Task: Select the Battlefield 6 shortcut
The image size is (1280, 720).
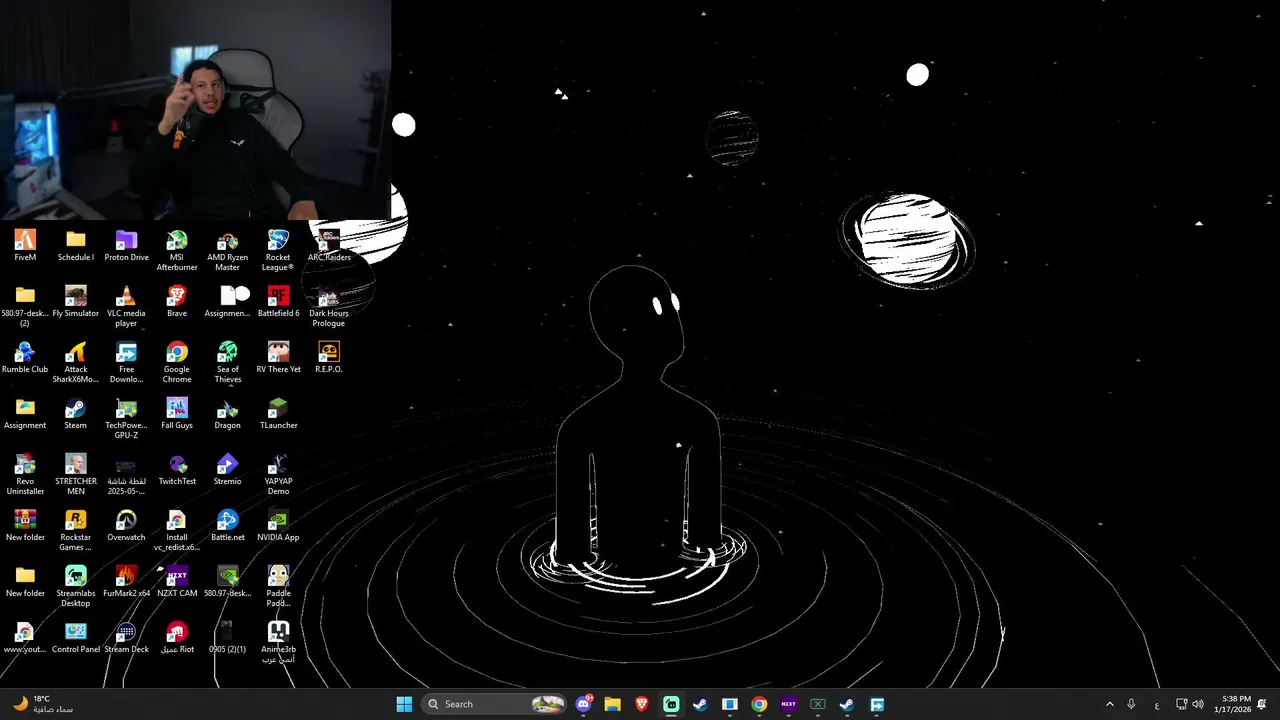Action: coord(278,302)
